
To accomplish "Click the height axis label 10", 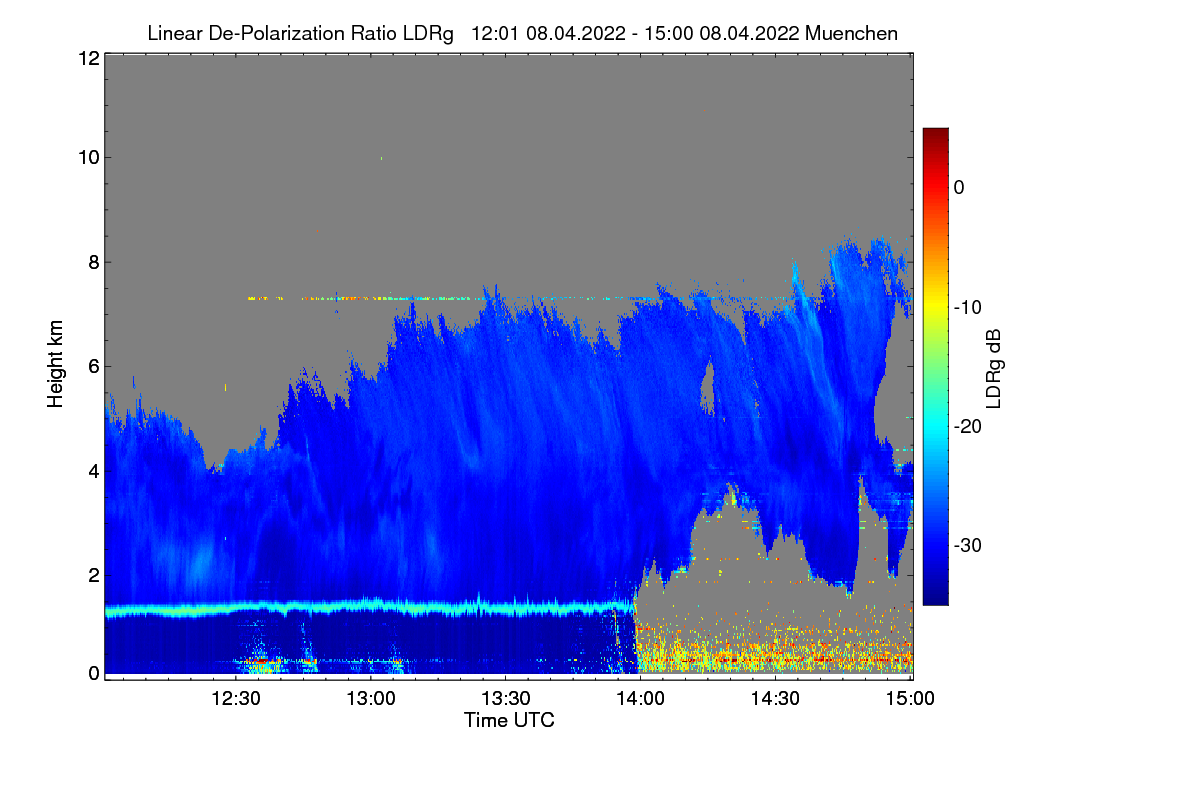I will (x=87, y=157).
